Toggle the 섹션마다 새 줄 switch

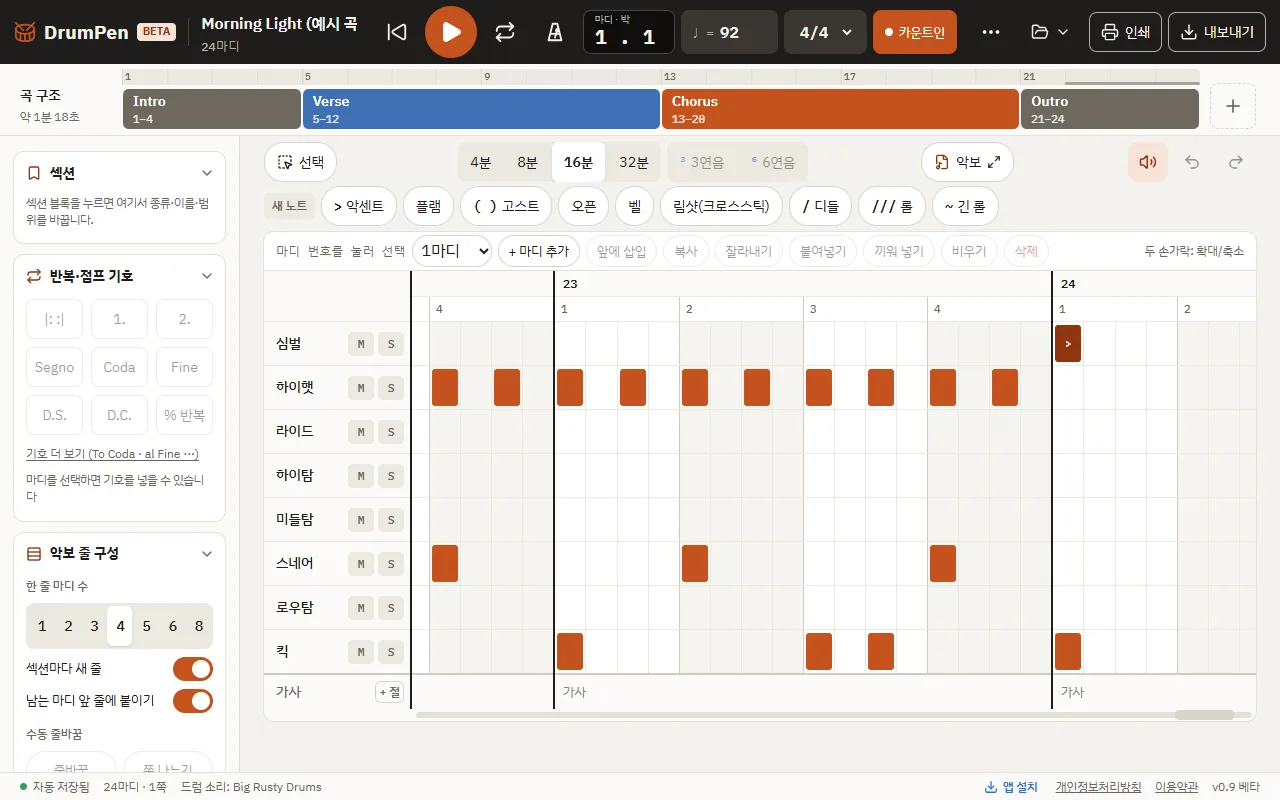tap(193, 669)
